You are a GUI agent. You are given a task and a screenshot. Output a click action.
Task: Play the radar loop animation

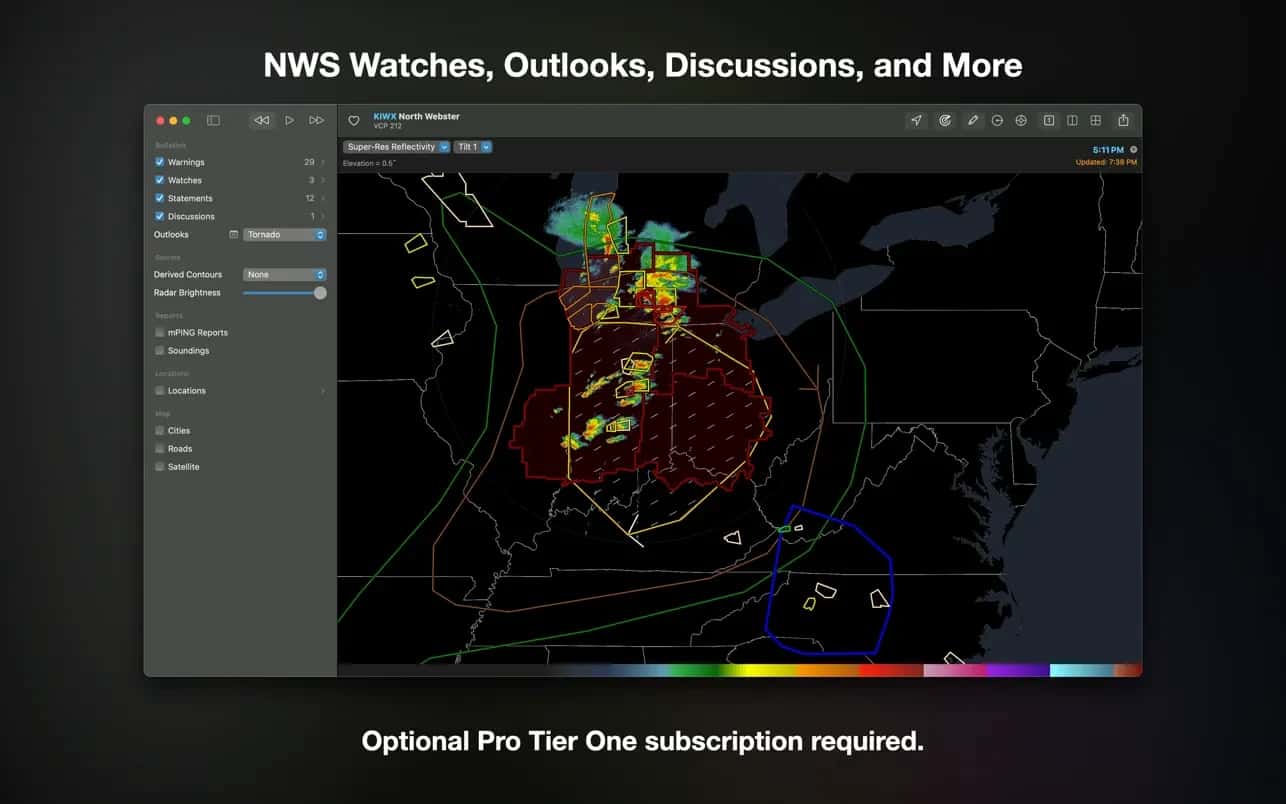tap(289, 120)
